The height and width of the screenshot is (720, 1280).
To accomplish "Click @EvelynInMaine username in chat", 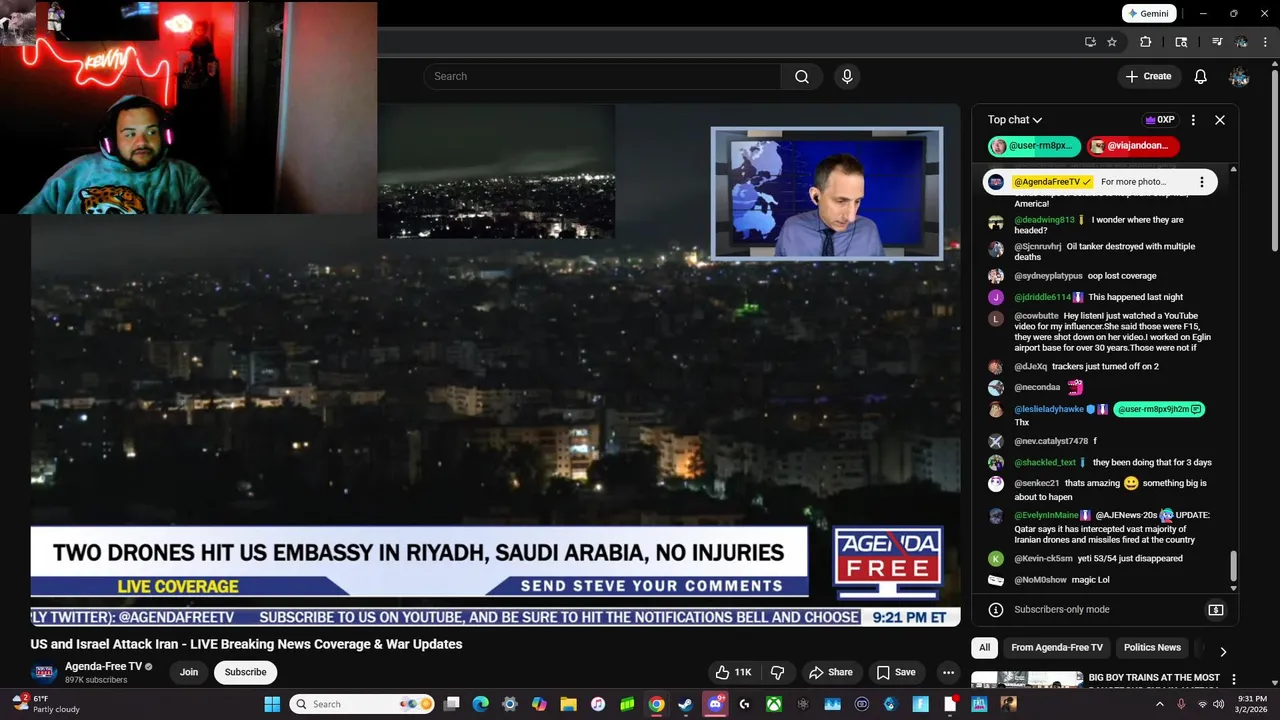I will (x=1046, y=515).
